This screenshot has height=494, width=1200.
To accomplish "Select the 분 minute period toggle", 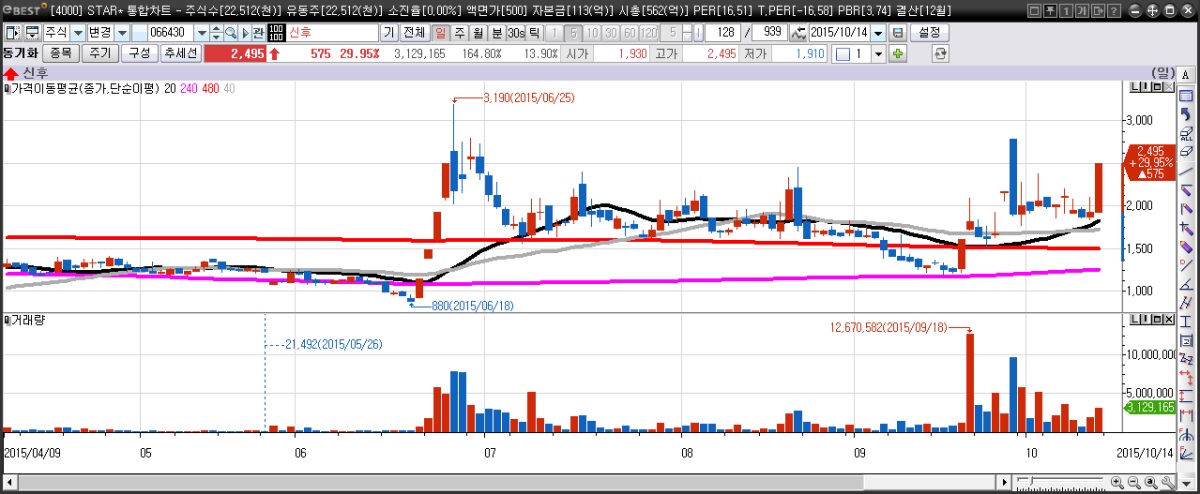I will pos(496,32).
